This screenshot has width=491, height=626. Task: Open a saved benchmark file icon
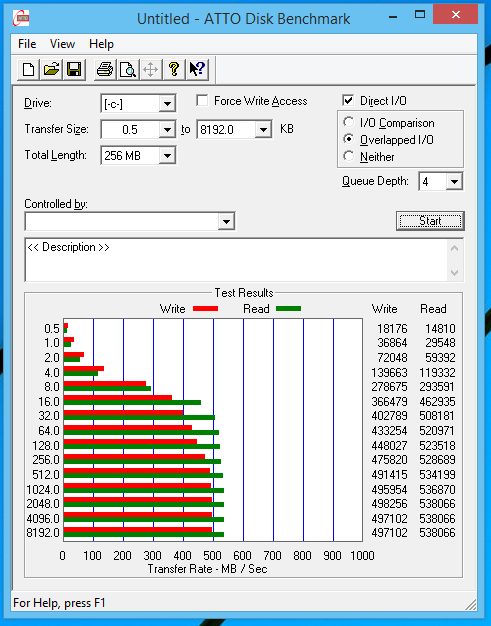51,69
